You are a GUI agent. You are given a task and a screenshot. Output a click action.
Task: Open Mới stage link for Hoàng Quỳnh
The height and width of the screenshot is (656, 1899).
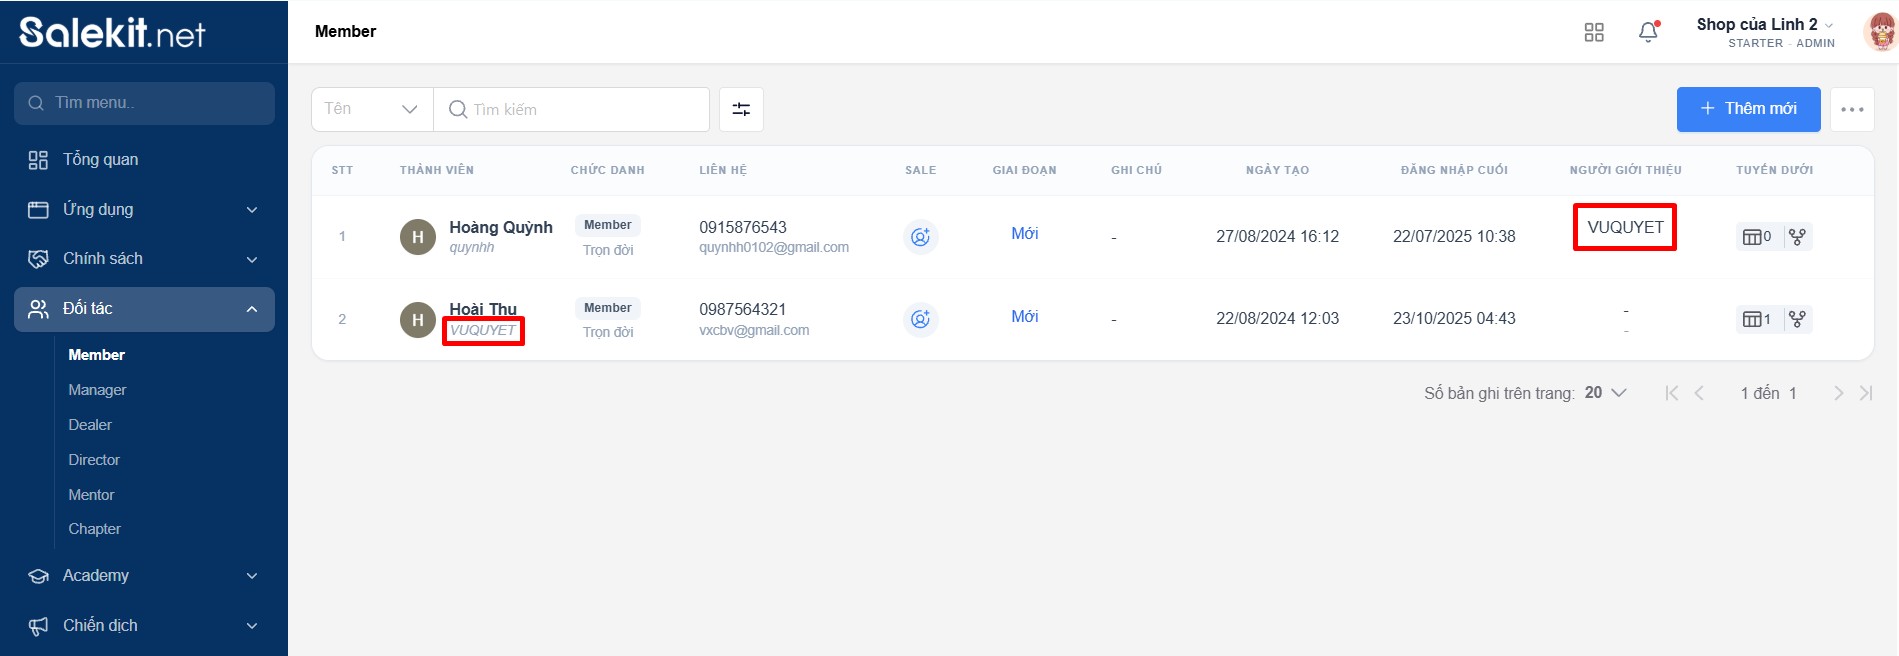1024,234
